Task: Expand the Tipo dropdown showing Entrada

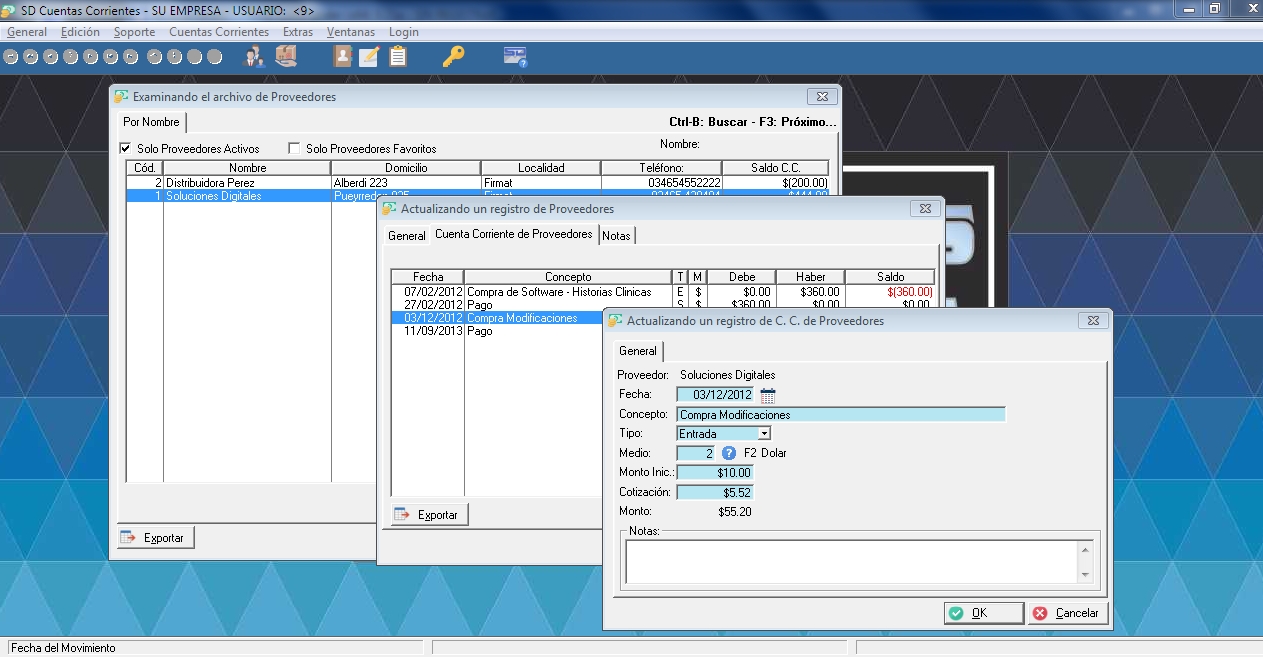Action: [x=764, y=434]
